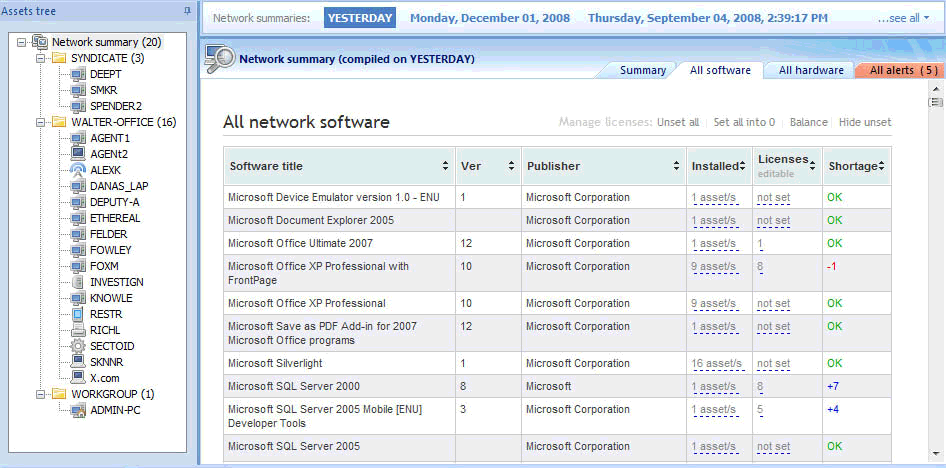
Task: Switch to the Summary tab
Action: [x=643, y=70]
